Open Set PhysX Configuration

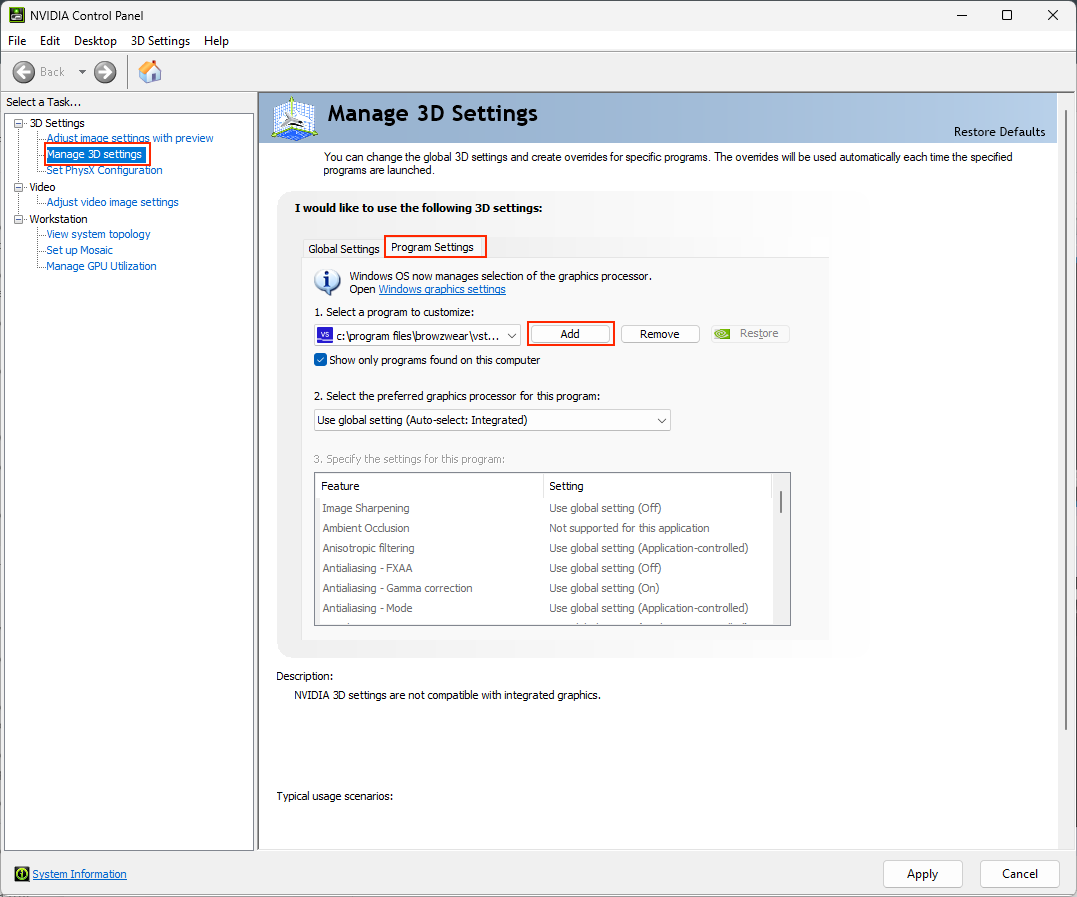point(104,170)
